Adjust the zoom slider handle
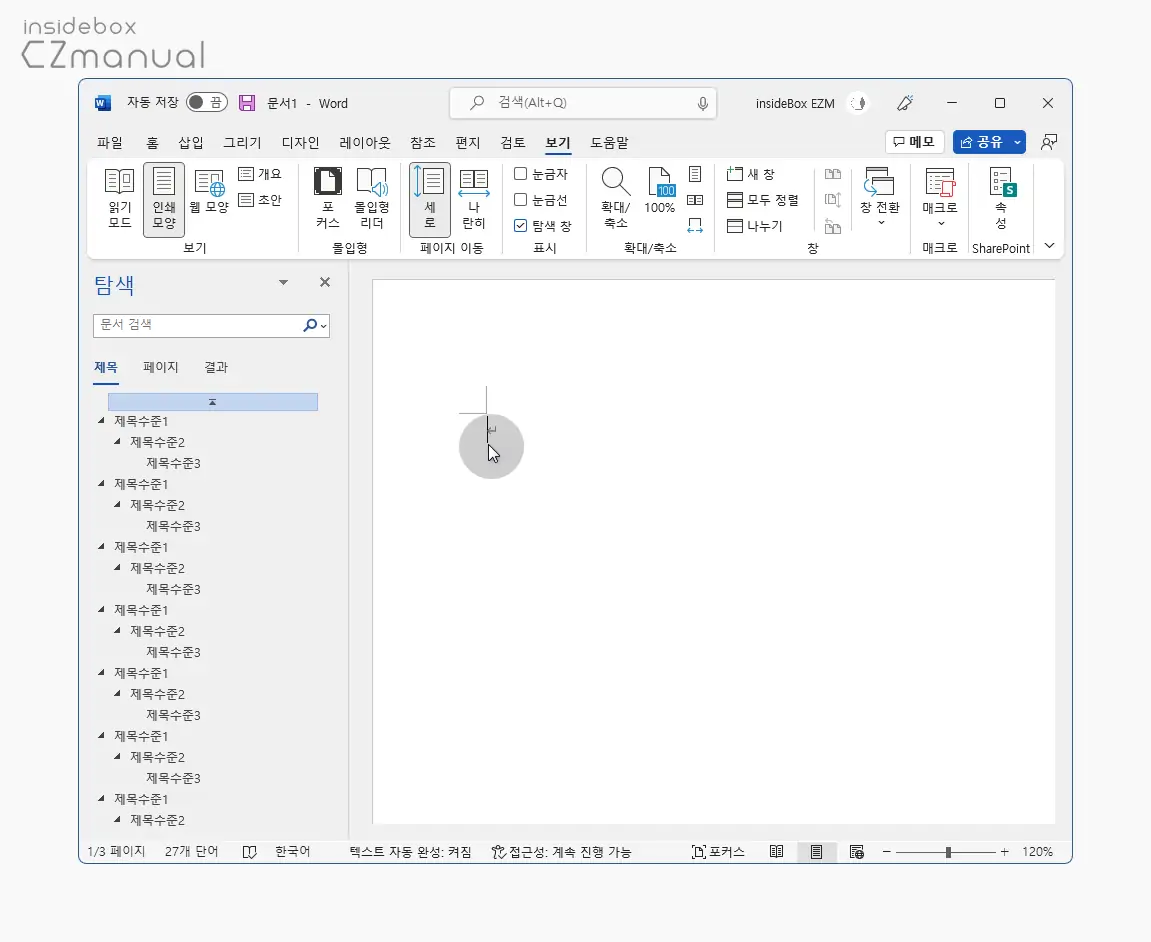This screenshot has width=1151, height=942. coord(948,852)
